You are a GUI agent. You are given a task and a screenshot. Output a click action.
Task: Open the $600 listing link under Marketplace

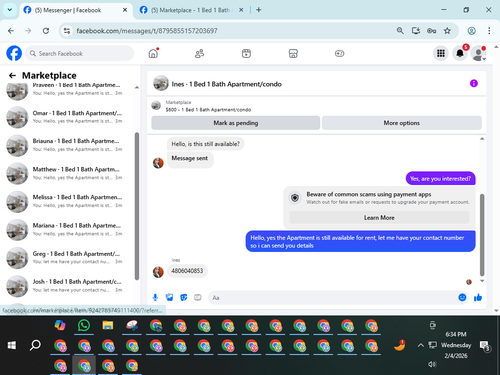pos(208,110)
